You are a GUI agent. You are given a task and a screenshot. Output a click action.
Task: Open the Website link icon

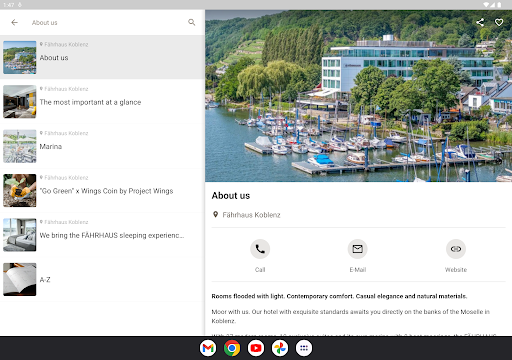point(456,249)
